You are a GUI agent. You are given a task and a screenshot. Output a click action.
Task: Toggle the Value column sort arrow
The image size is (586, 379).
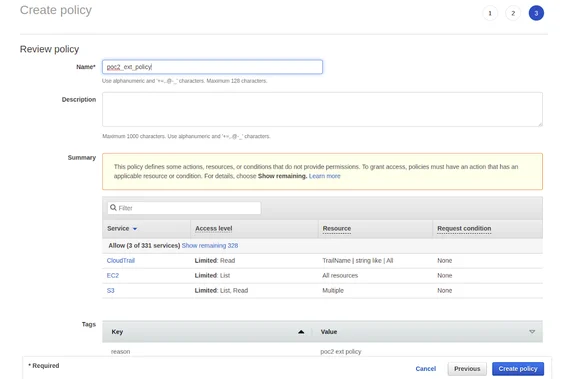pos(532,332)
